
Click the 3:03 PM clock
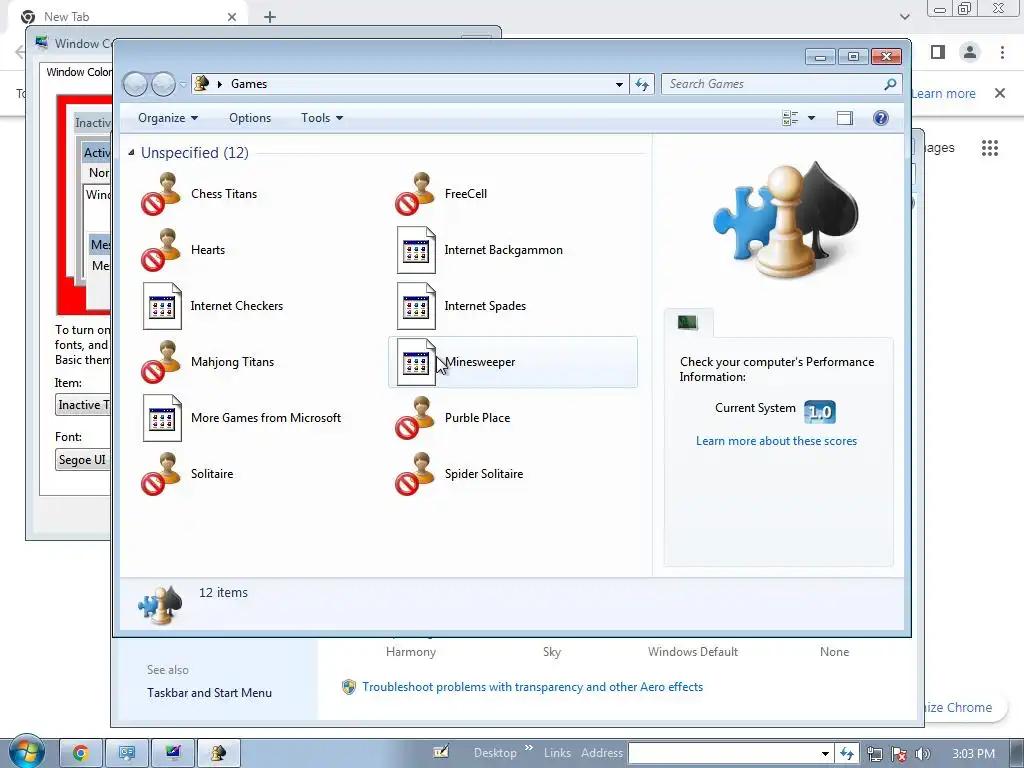(973, 754)
